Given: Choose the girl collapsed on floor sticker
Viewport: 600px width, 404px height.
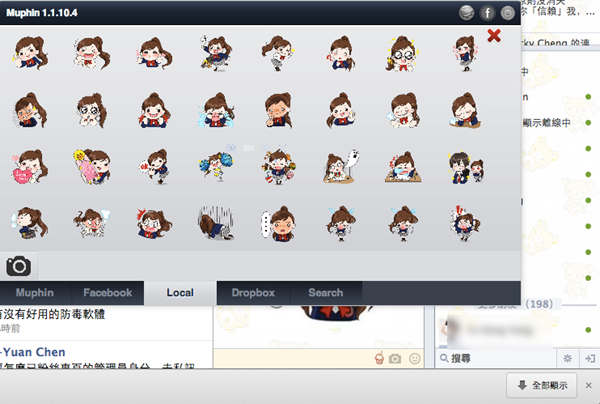Looking at the screenshot, I should click(x=215, y=223).
